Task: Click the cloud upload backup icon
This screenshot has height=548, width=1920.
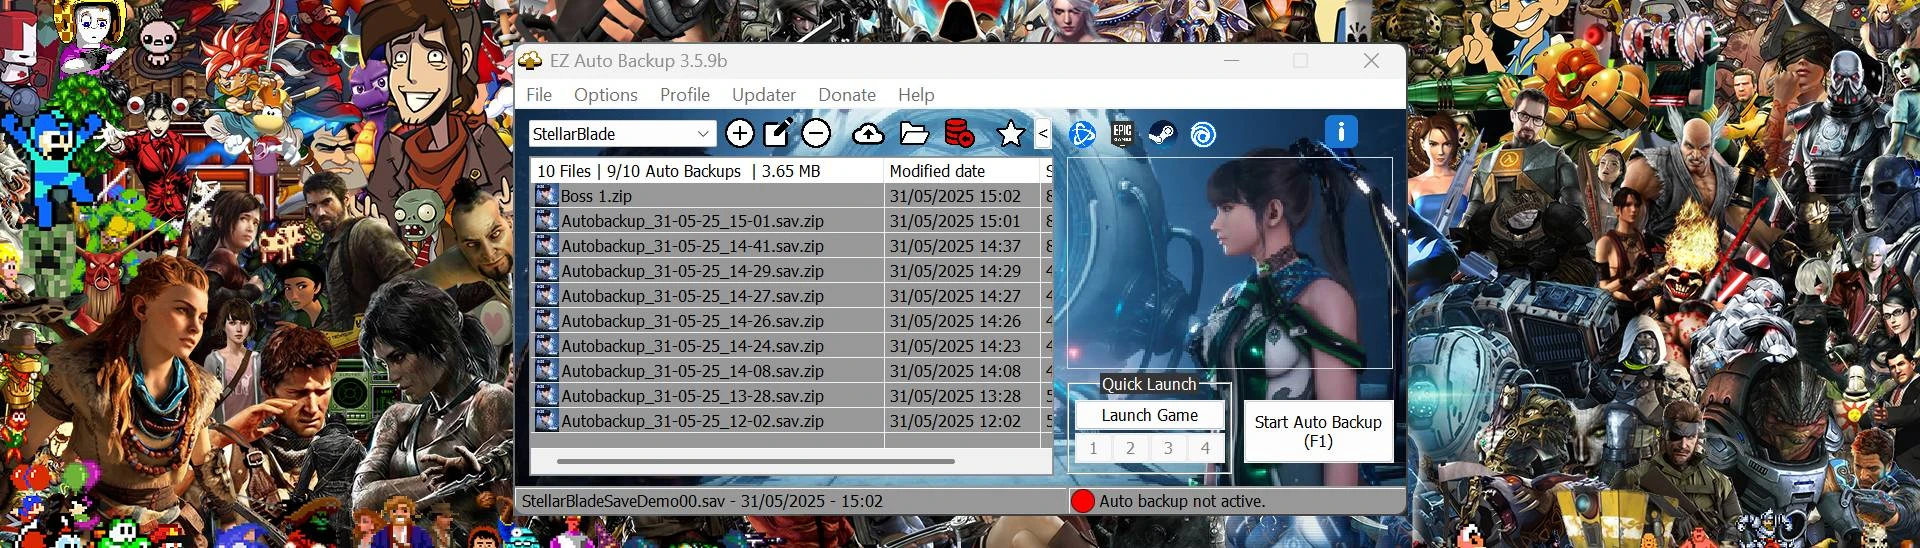Action: tap(868, 133)
